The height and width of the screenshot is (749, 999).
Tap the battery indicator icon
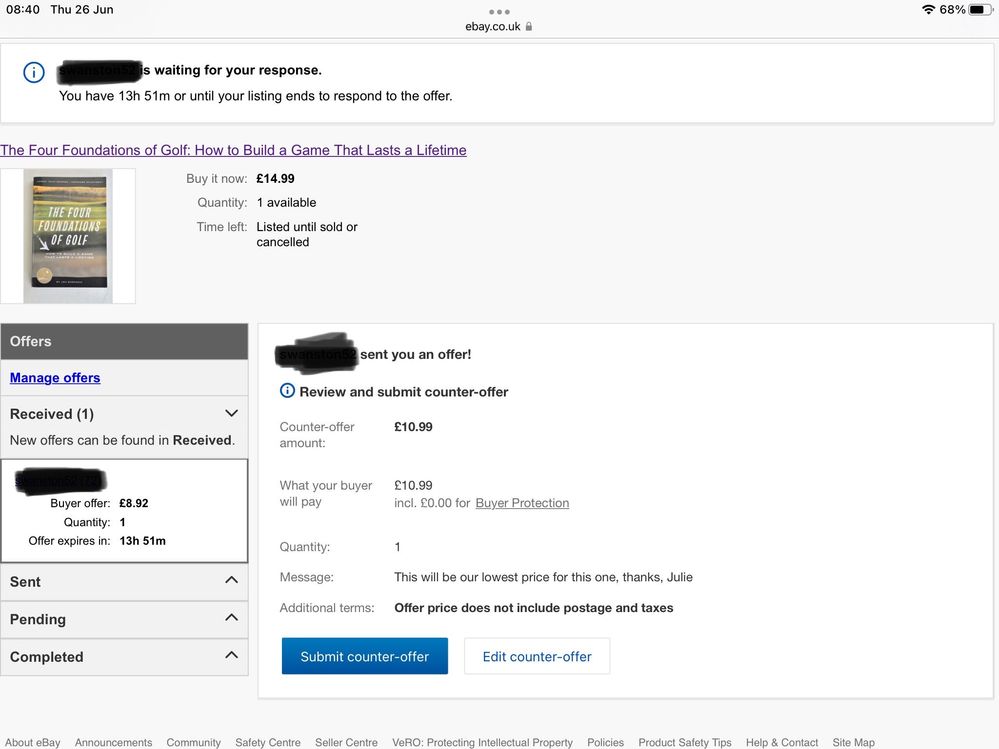(979, 10)
